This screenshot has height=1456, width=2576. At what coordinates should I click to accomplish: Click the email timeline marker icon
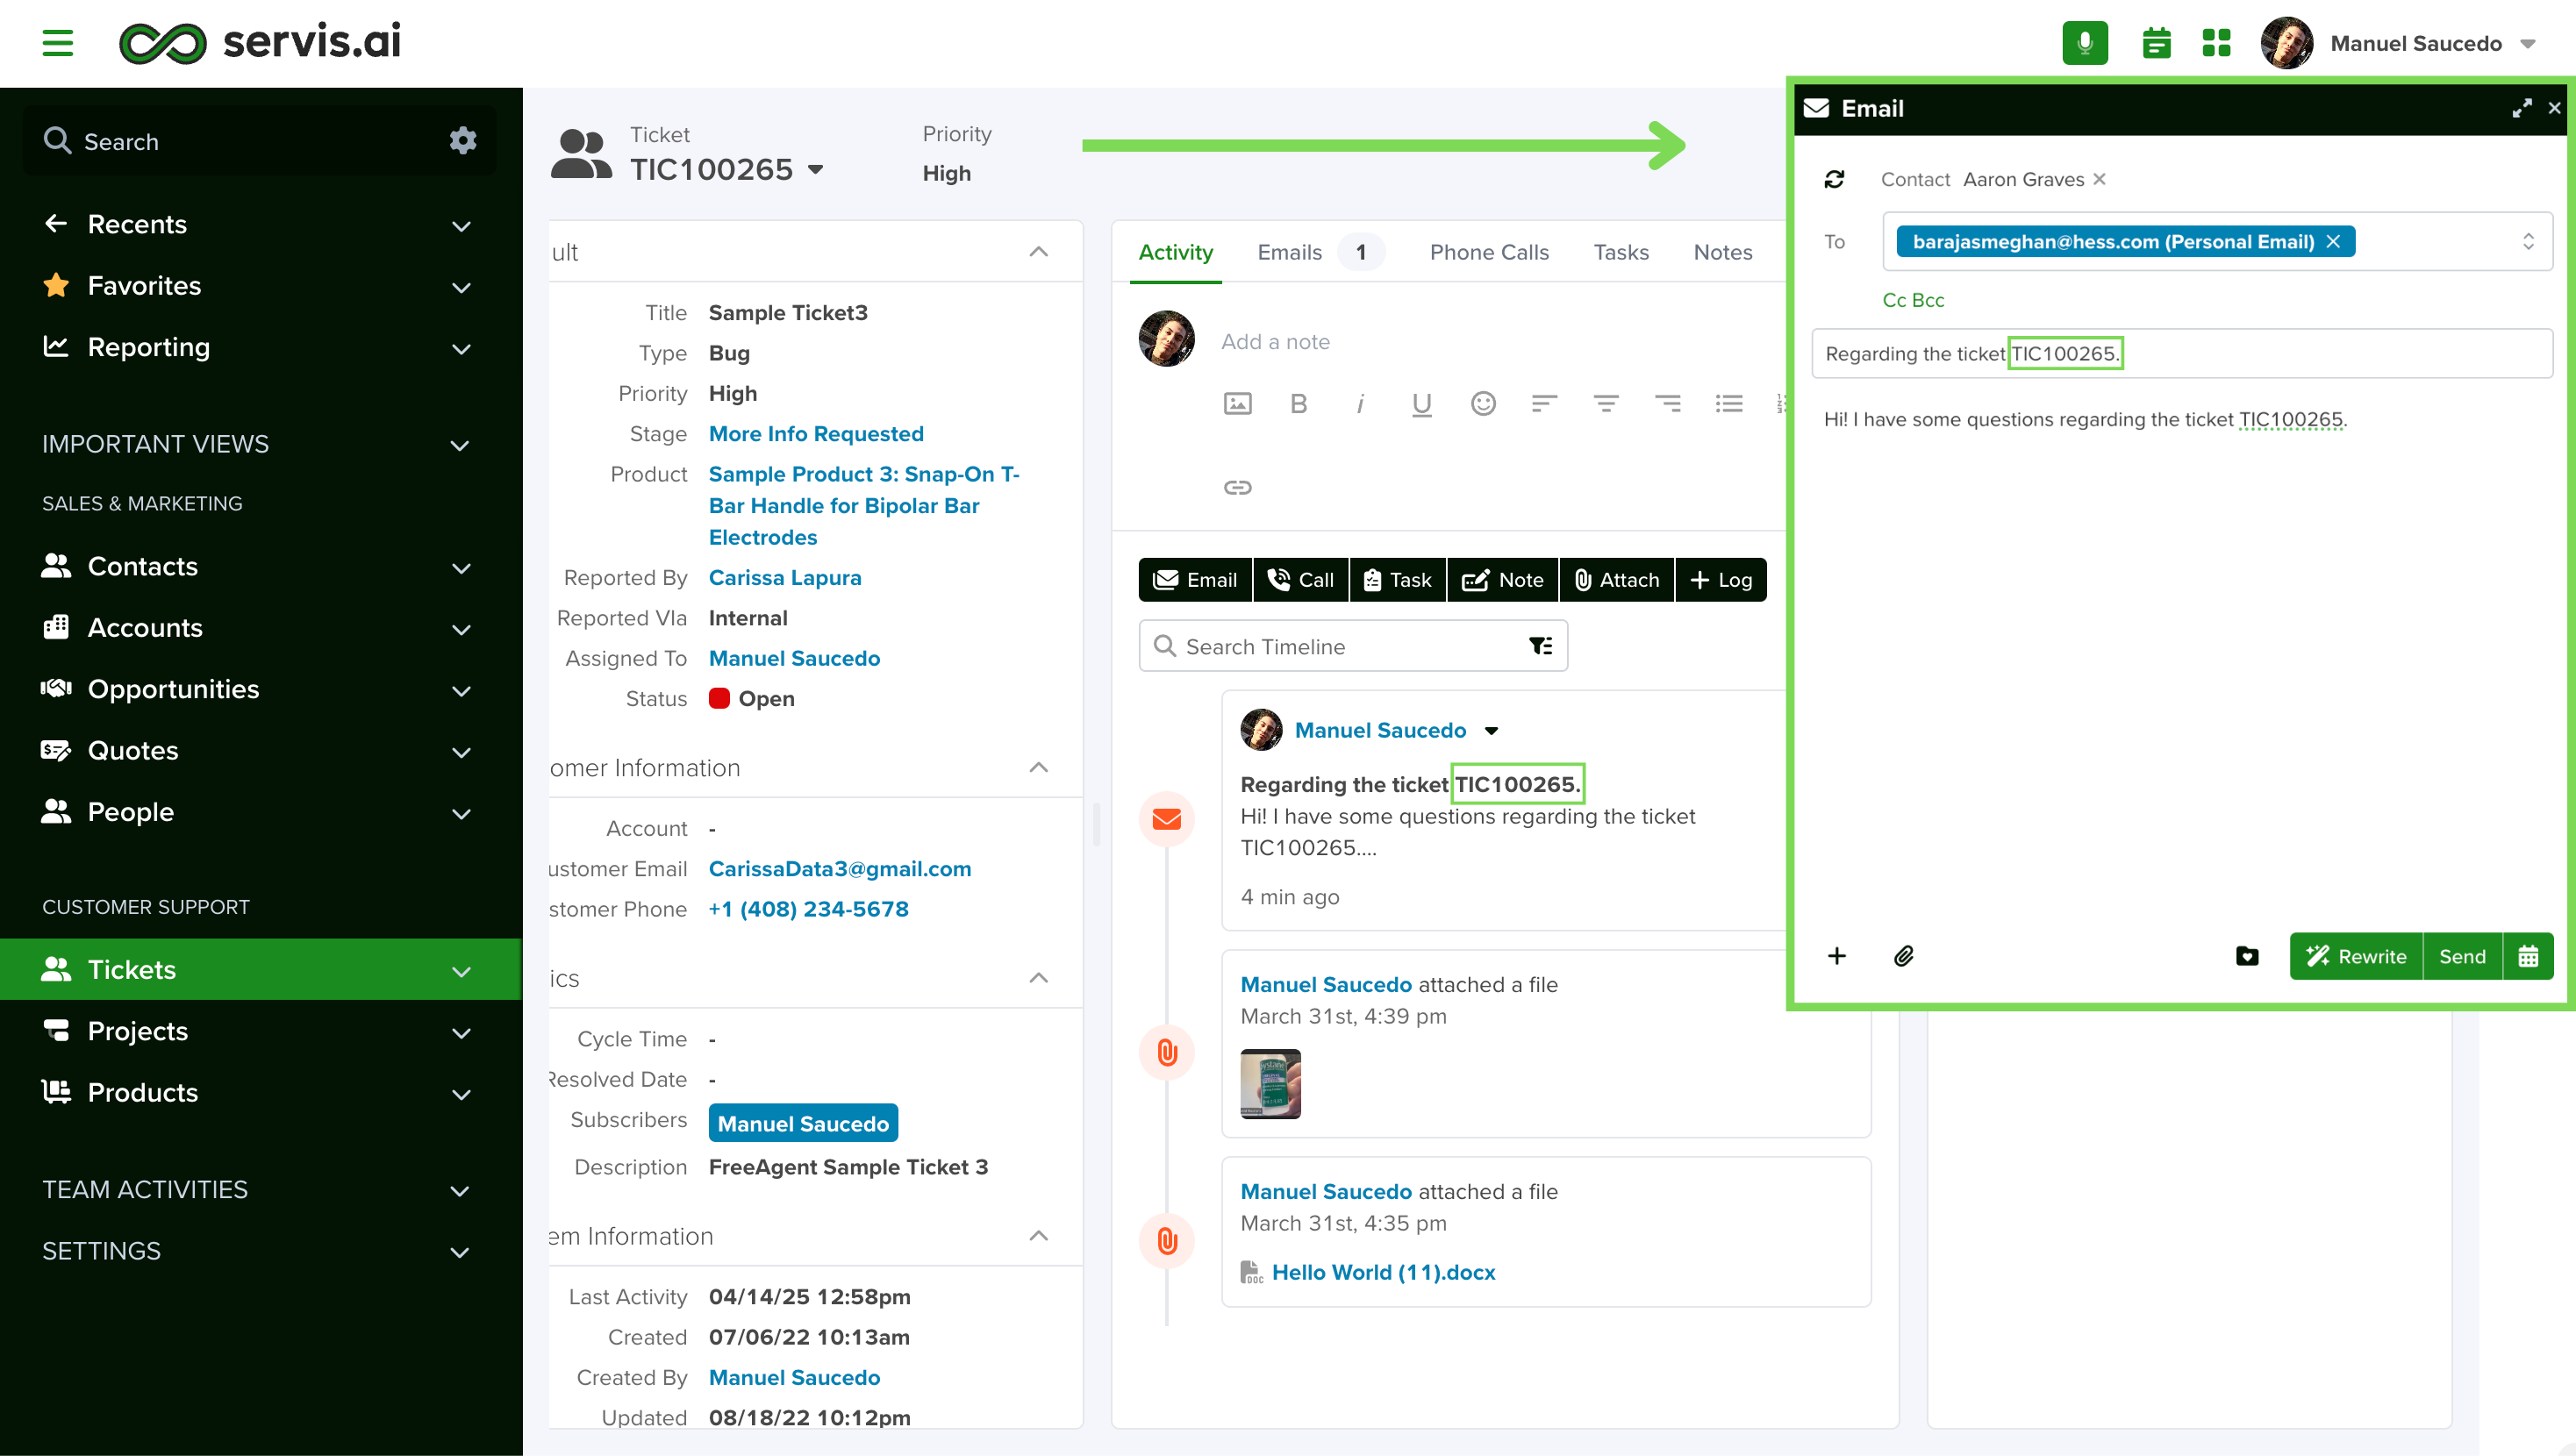[x=1167, y=819]
